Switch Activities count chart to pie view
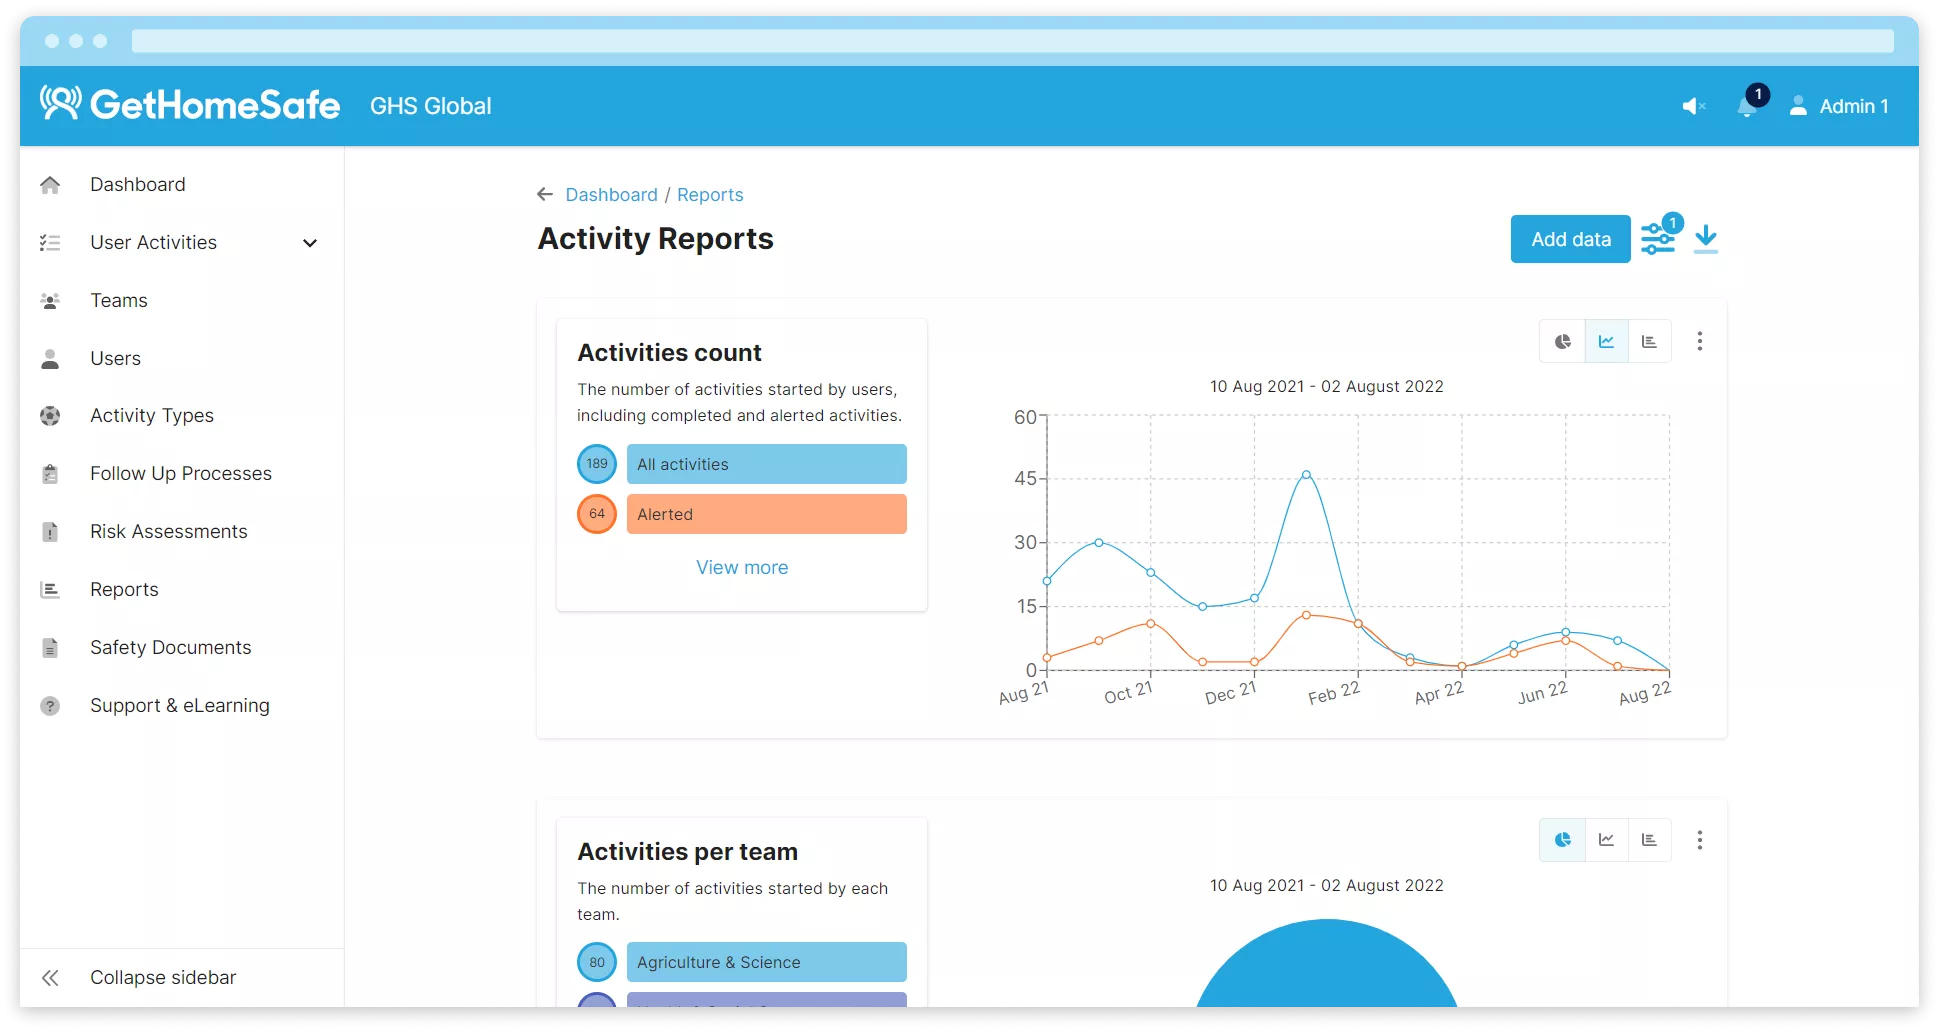The height and width of the screenshot is (1031, 1939). [1563, 342]
